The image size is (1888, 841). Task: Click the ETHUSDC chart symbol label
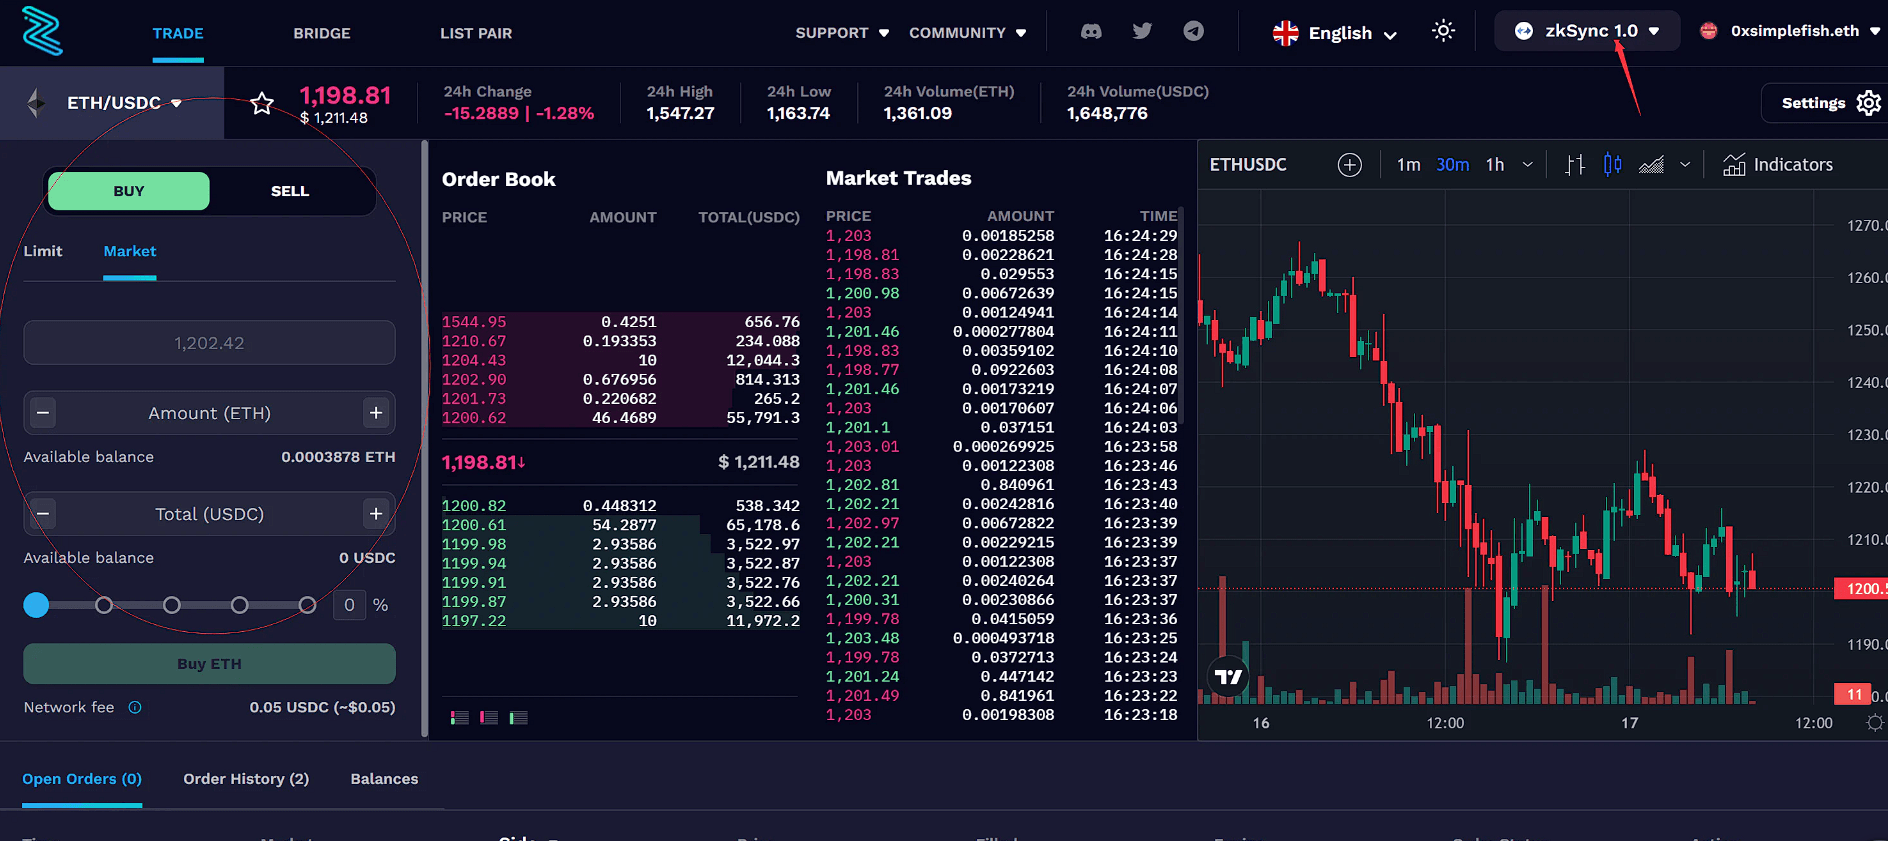point(1248,165)
